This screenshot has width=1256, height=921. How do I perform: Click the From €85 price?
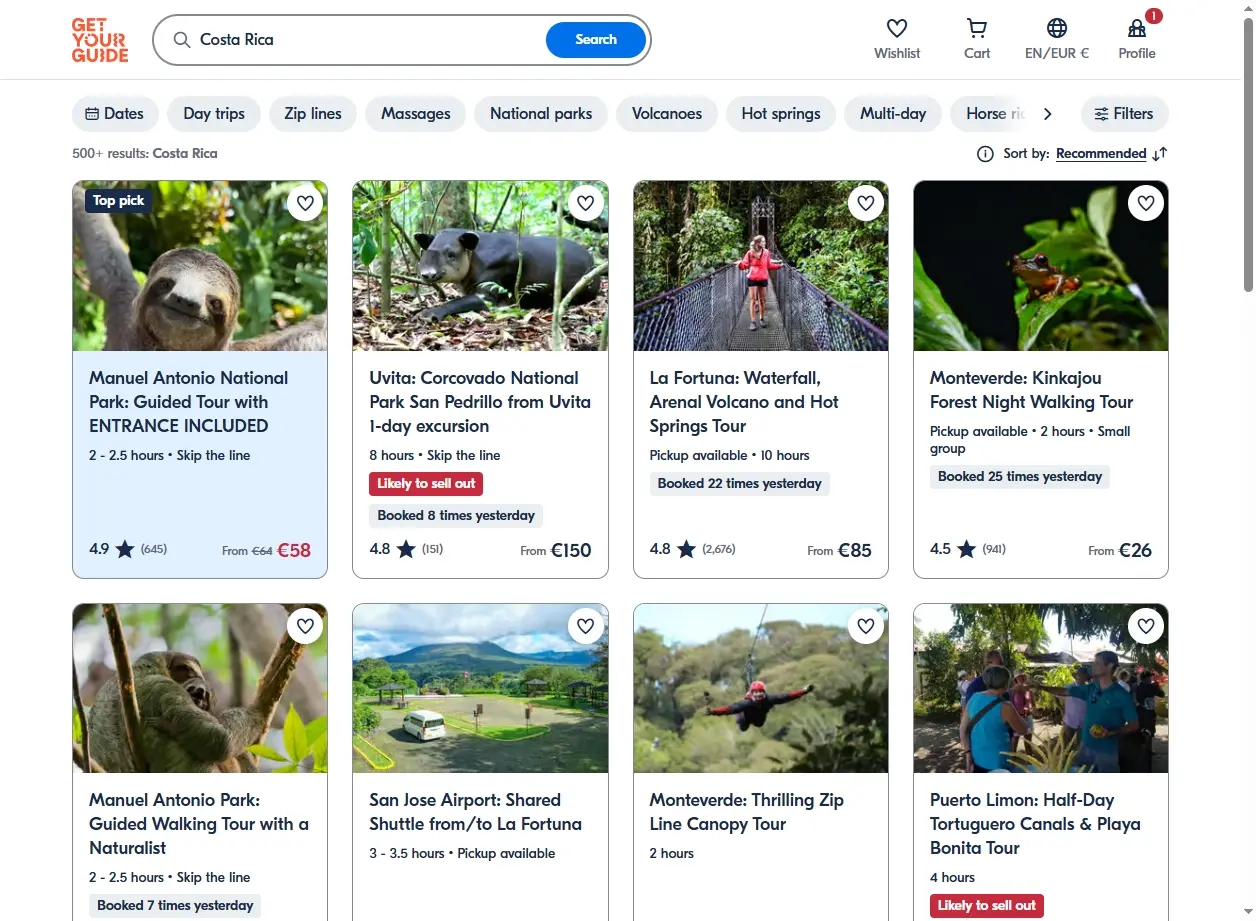(x=839, y=550)
